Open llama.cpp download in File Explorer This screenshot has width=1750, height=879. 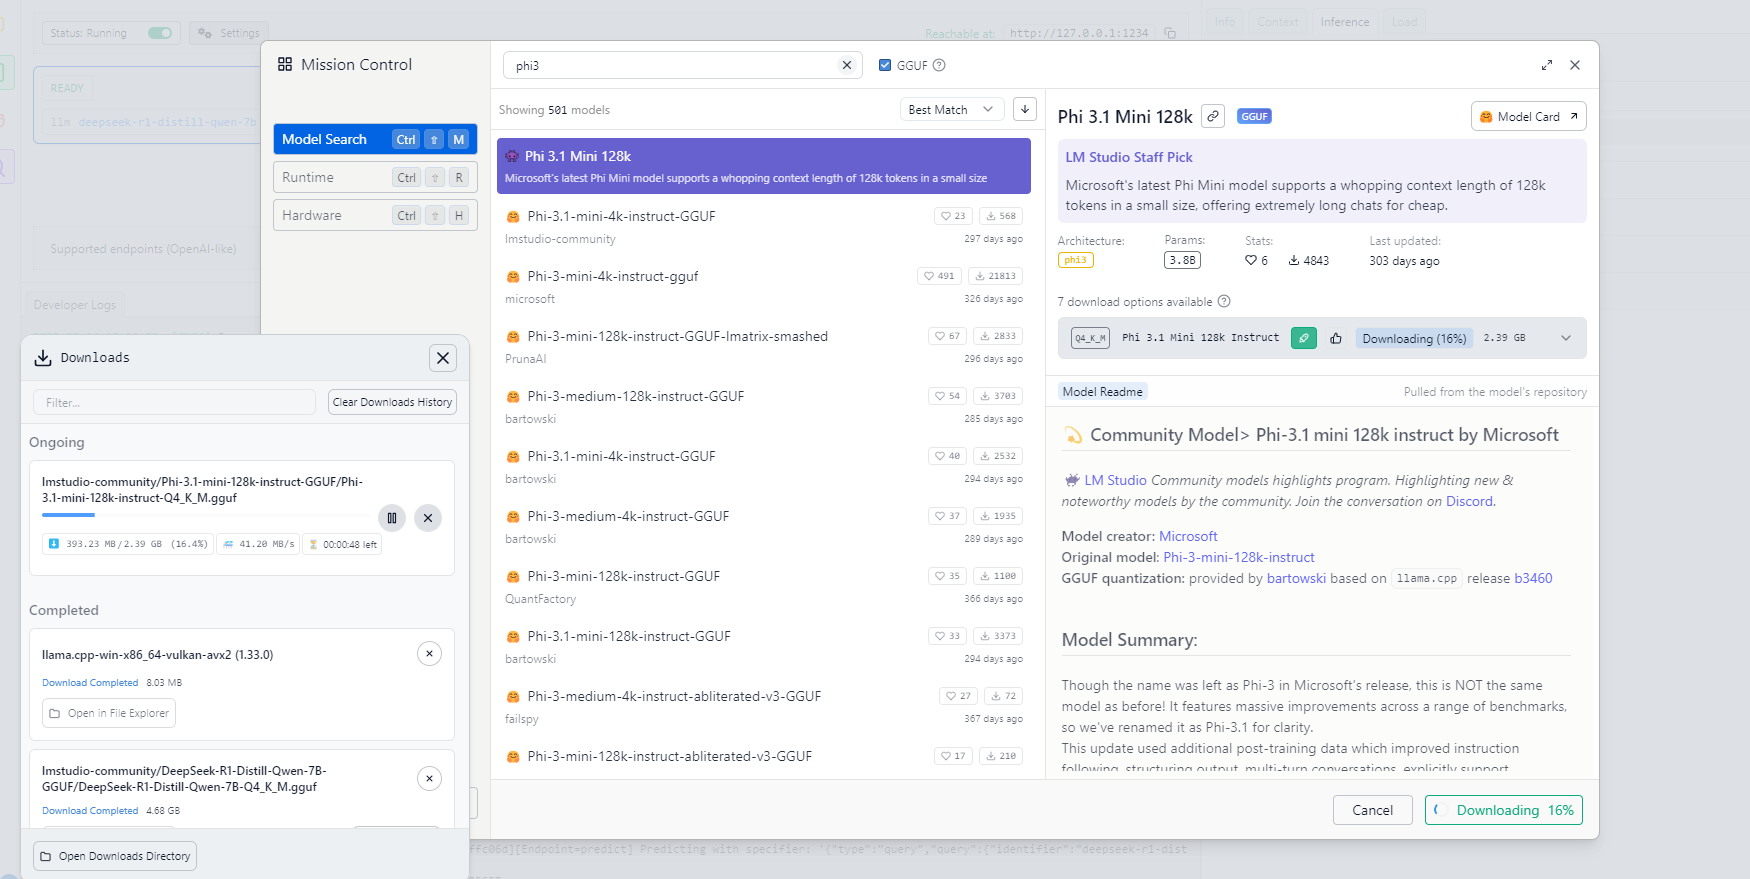[109, 713]
